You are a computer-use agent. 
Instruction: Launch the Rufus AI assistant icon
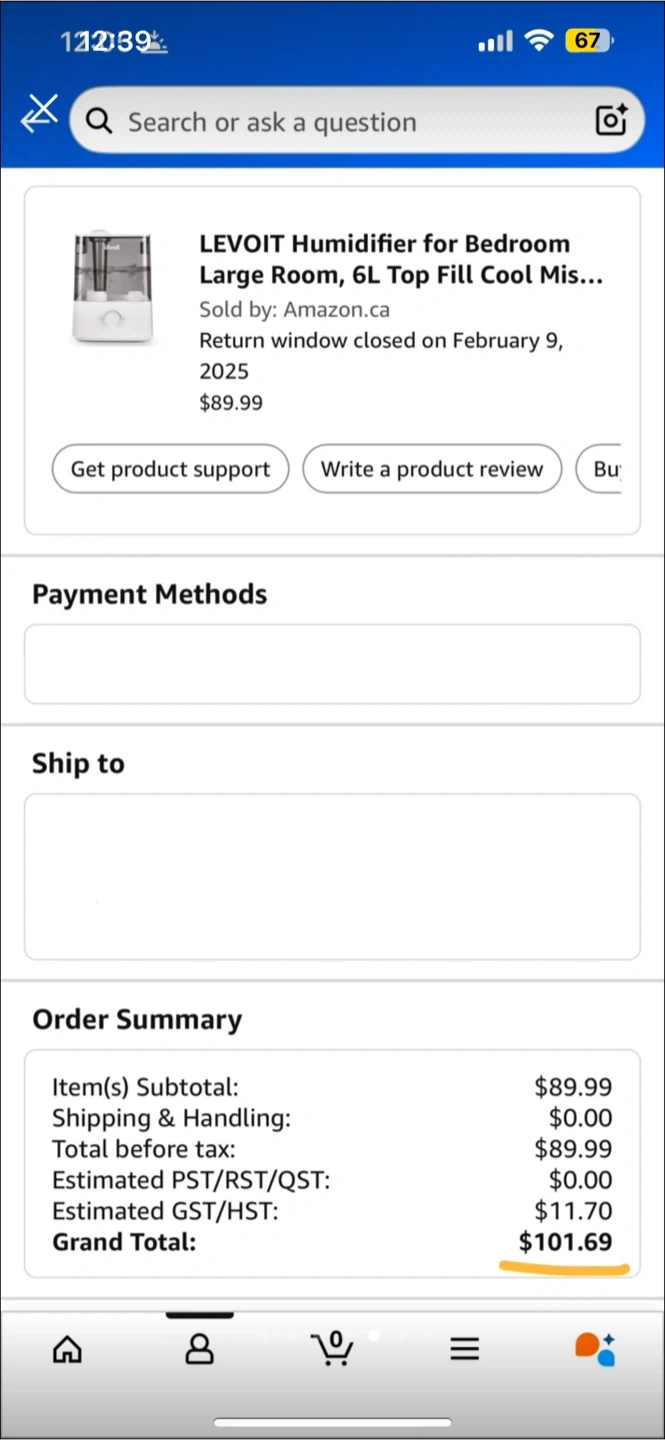click(596, 1348)
